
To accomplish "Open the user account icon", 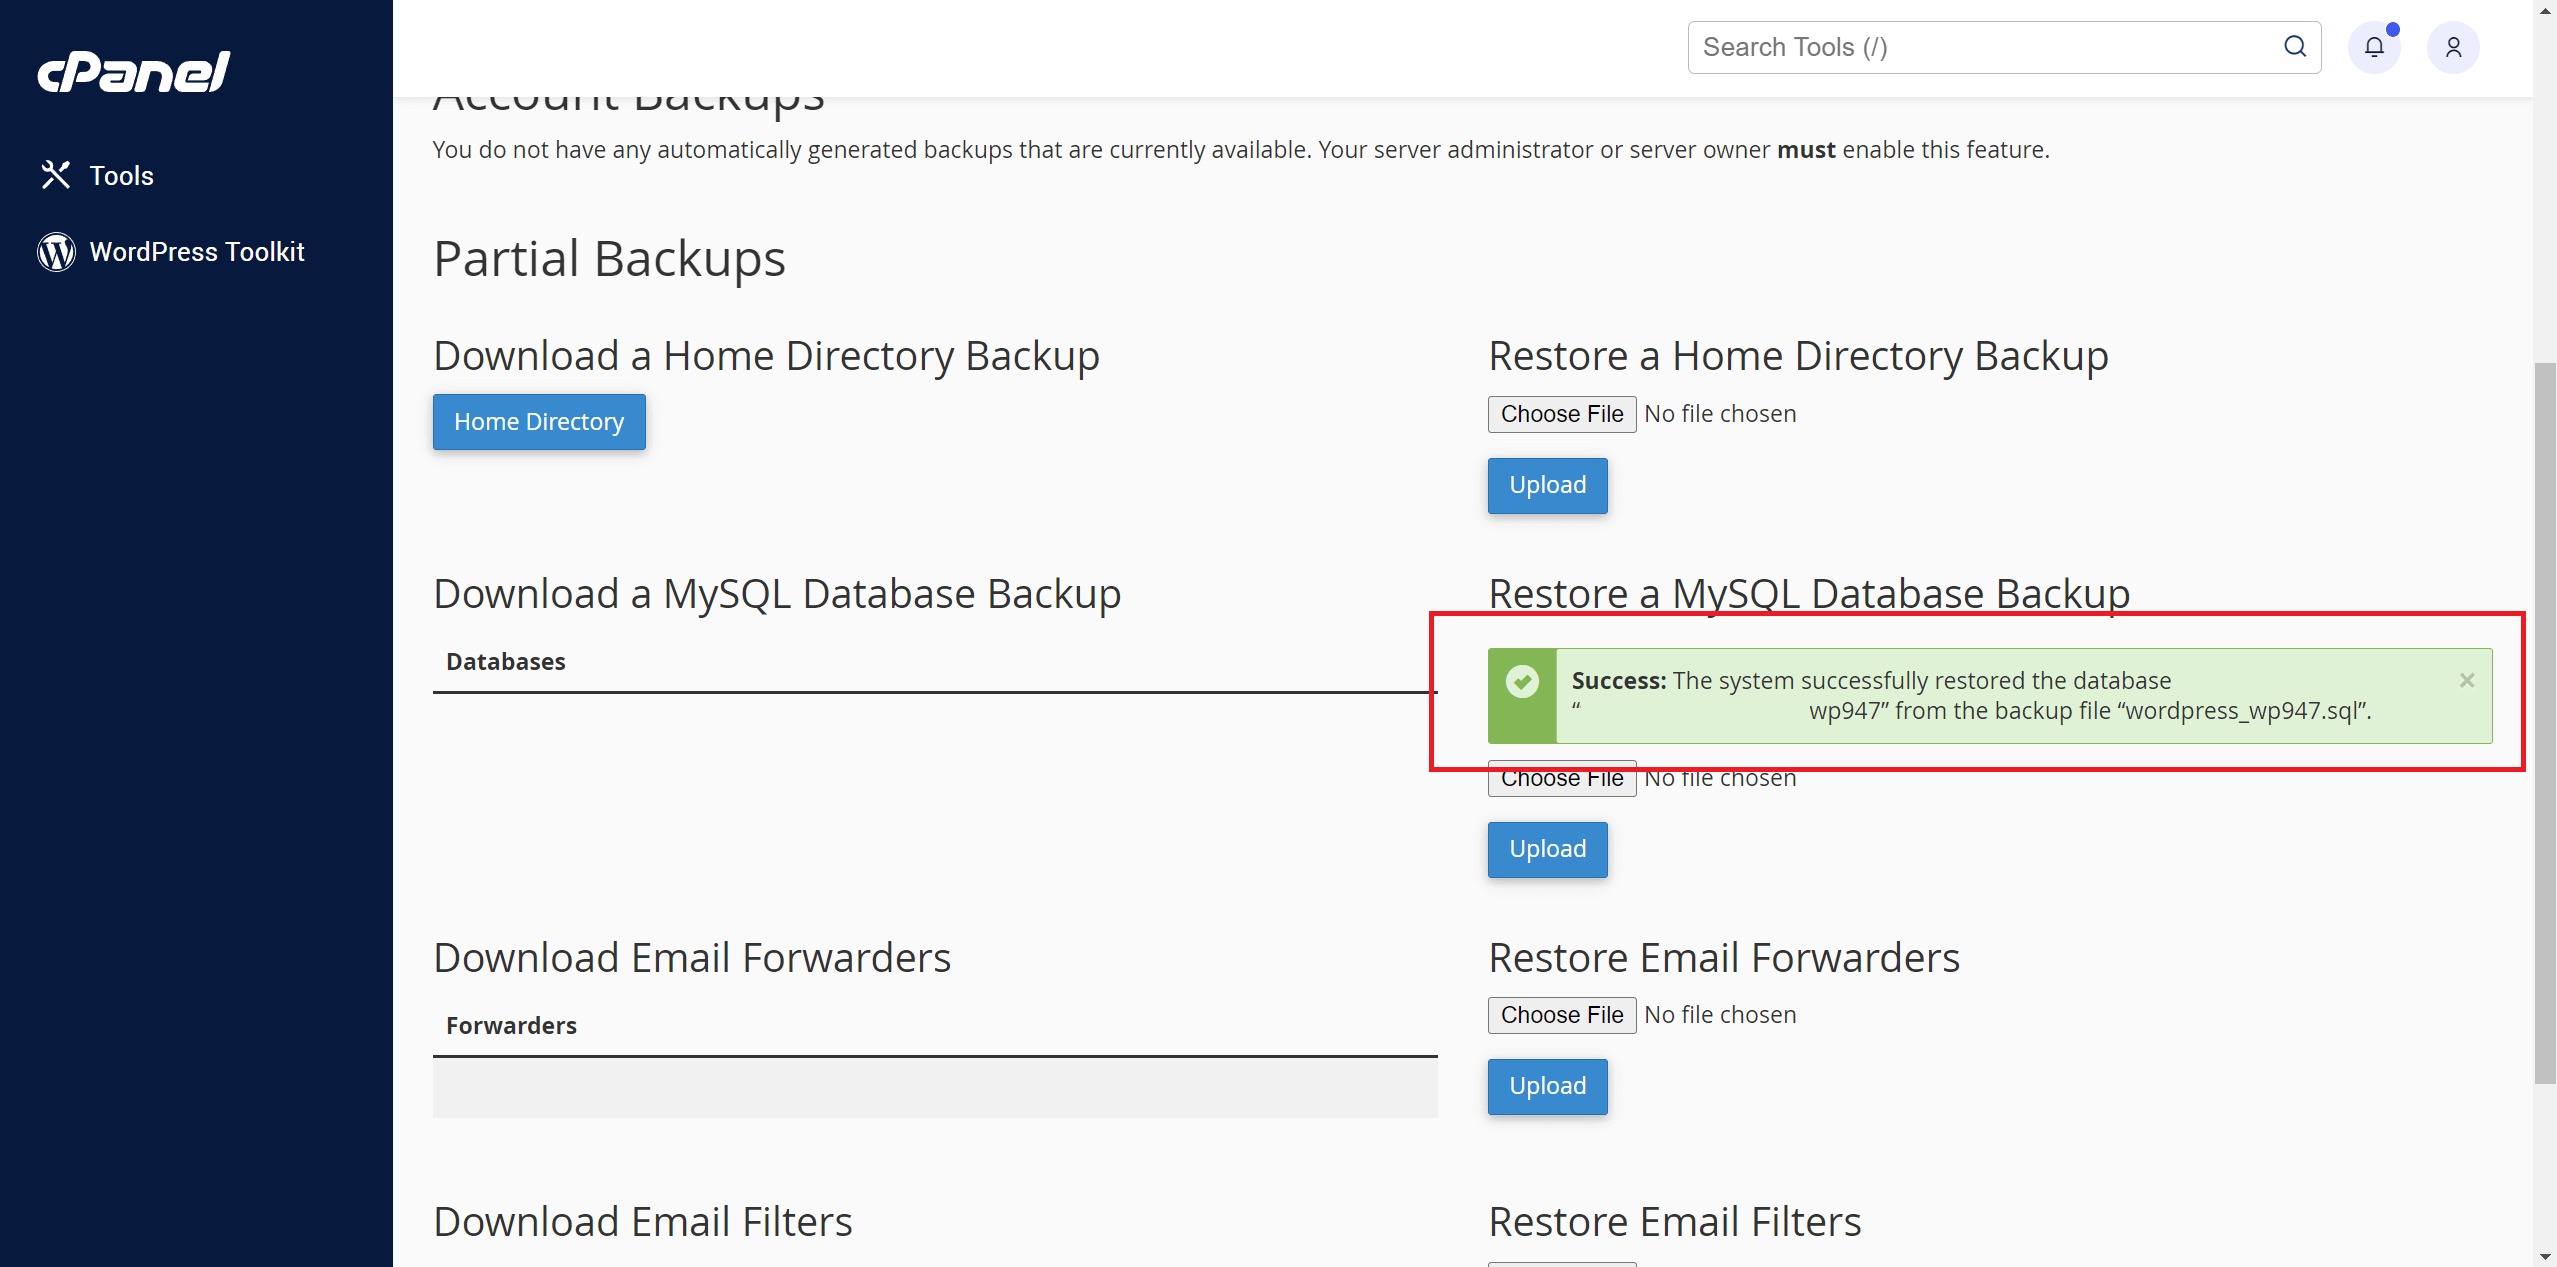I will coord(2453,47).
